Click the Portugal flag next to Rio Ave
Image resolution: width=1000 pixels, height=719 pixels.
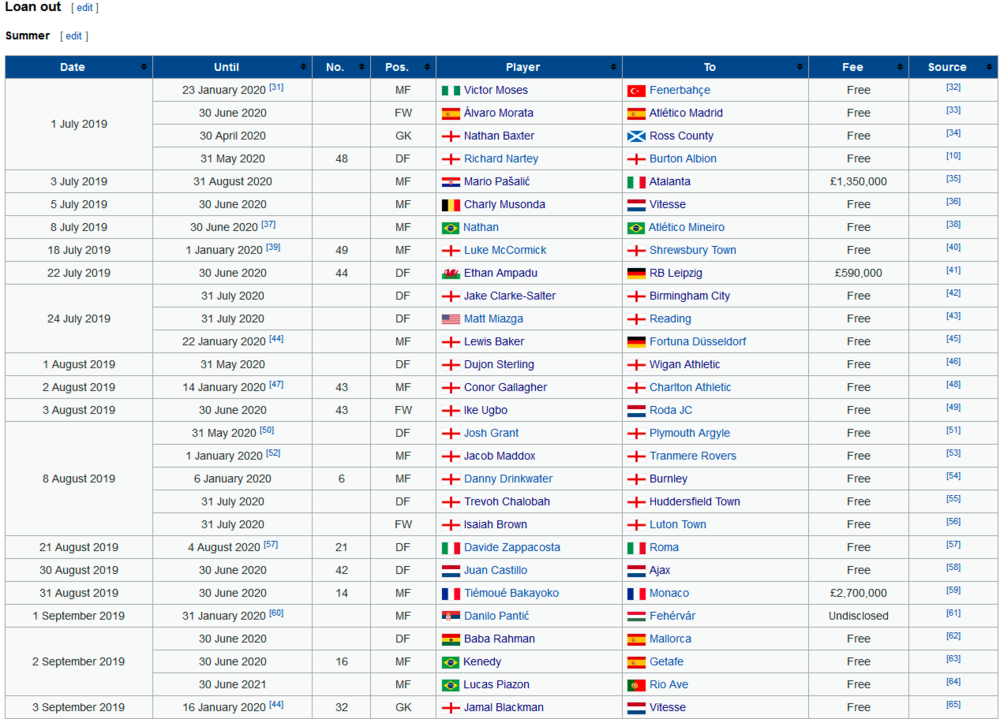[636, 685]
